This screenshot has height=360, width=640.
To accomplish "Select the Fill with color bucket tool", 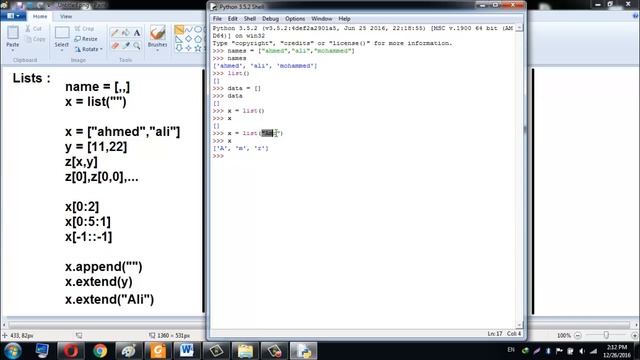I will click(126, 33).
